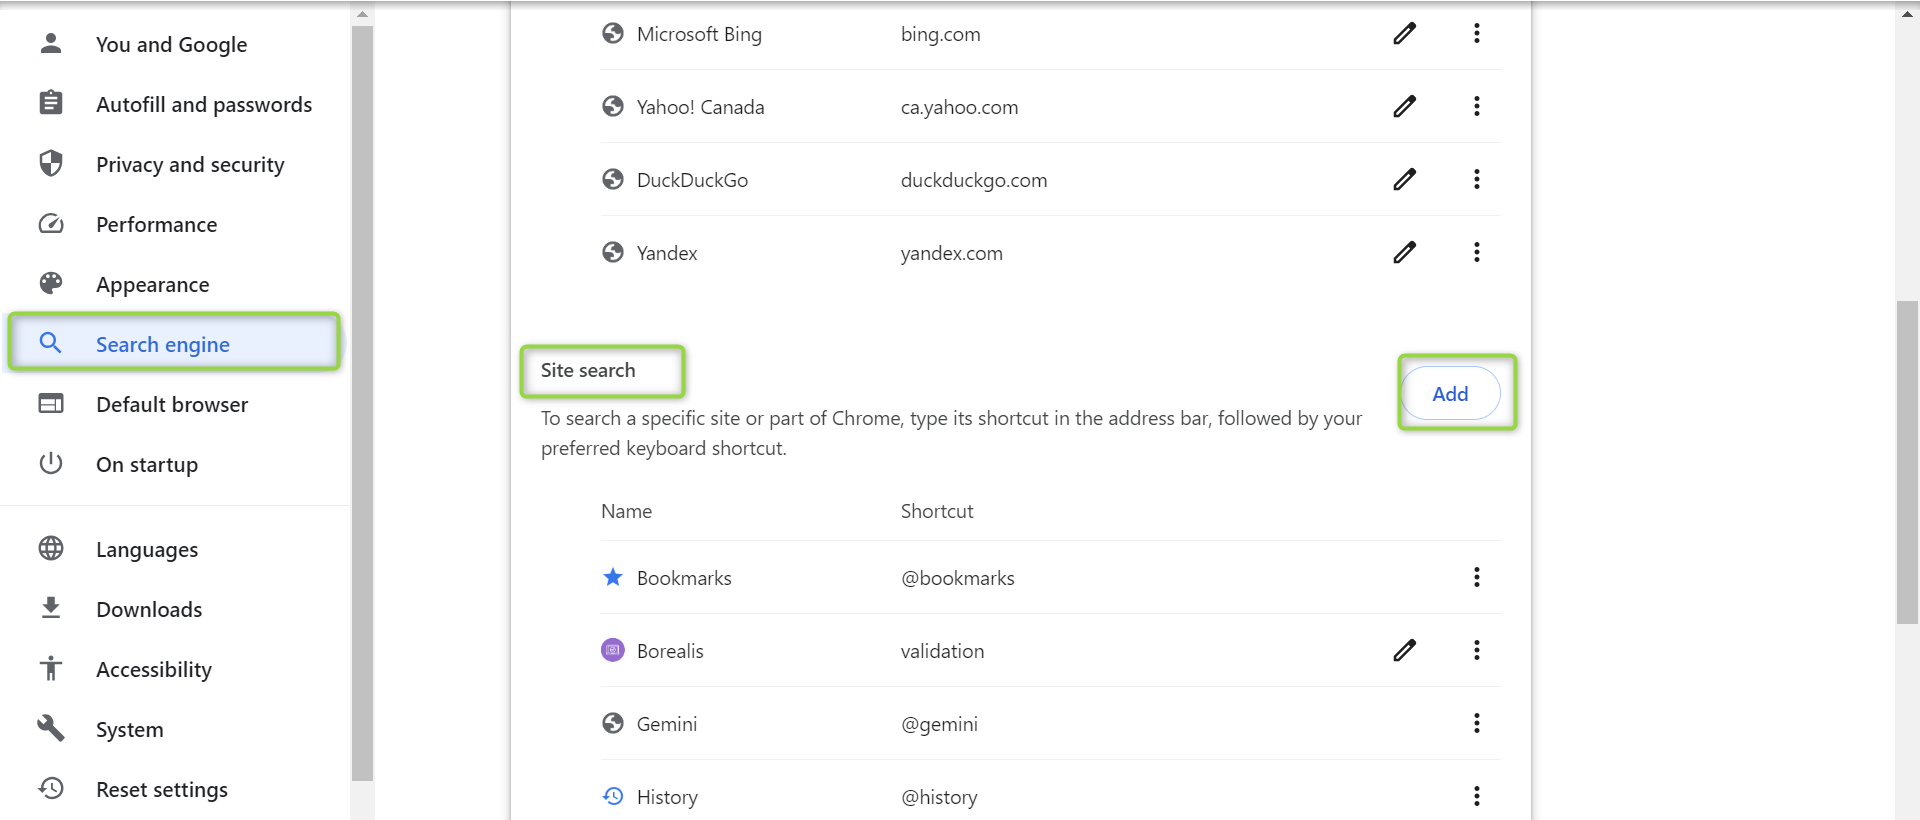Viewport: 1920px width, 820px height.
Task: Click the speedometer icon for Performance
Action: [x=51, y=224]
